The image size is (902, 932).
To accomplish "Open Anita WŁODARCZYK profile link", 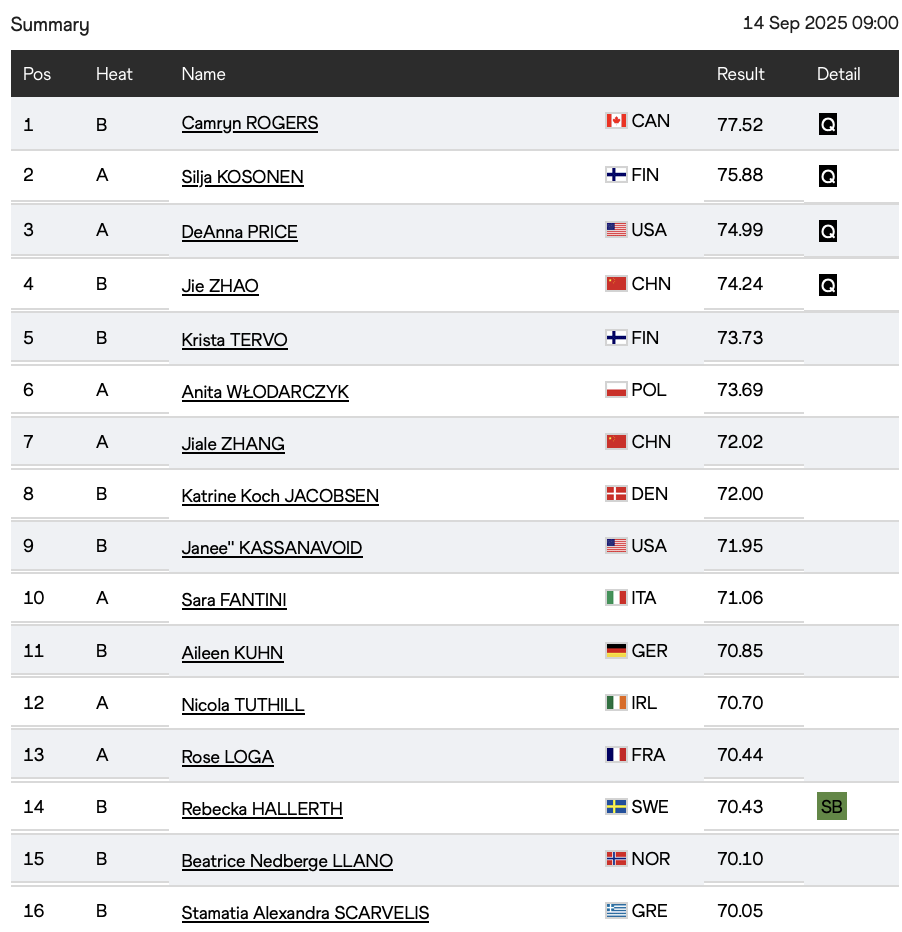I will click(265, 392).
